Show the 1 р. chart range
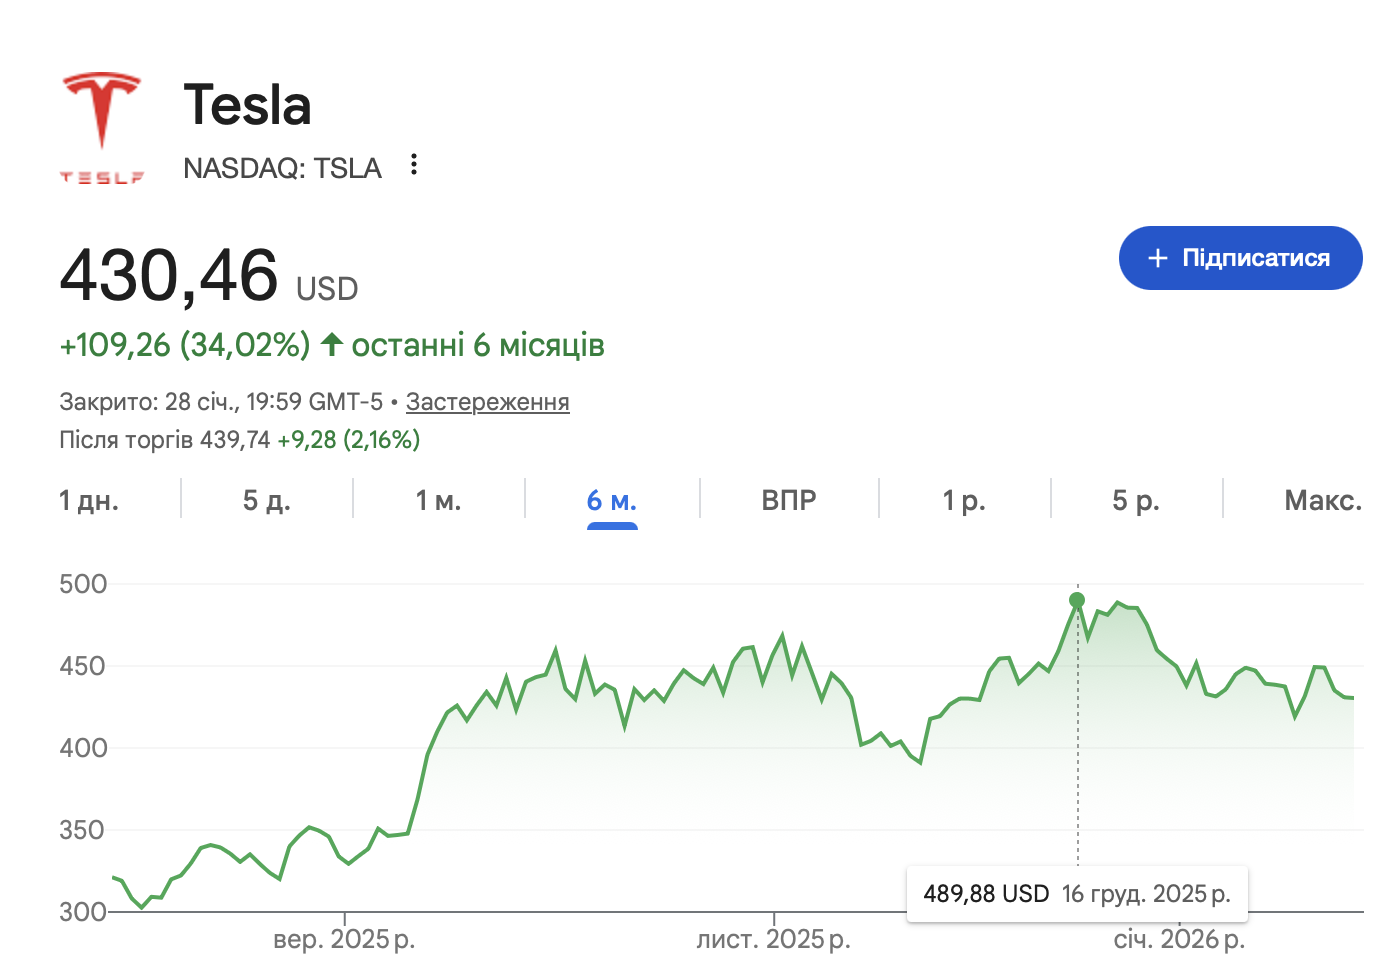This screenshot has height=974, width=1396. tap(964, 500)
